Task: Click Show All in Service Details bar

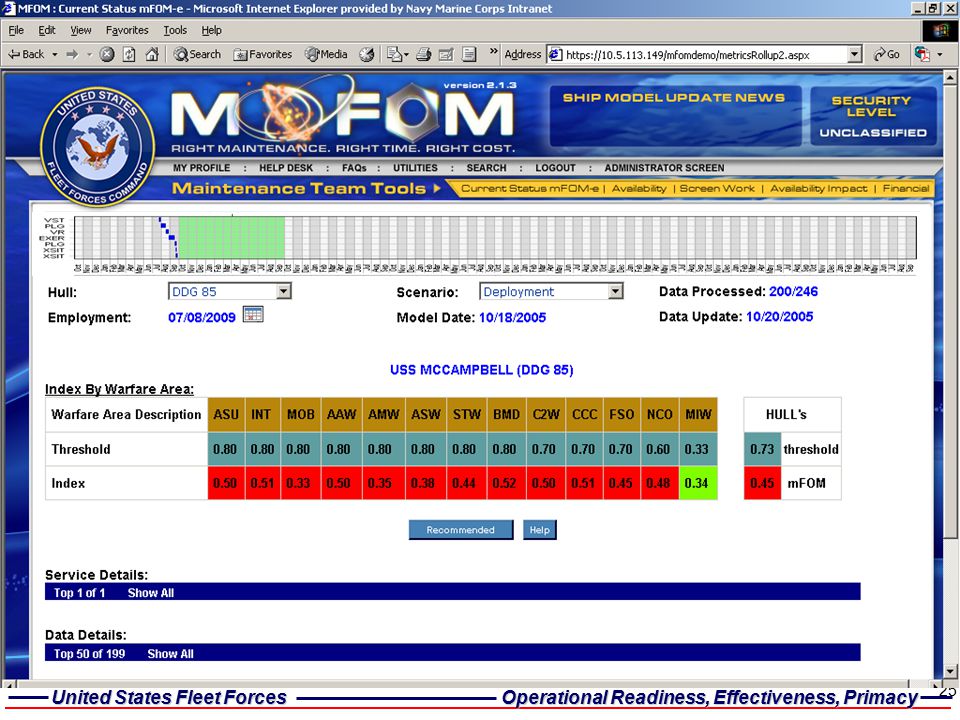Action: [x=151, y=593]
